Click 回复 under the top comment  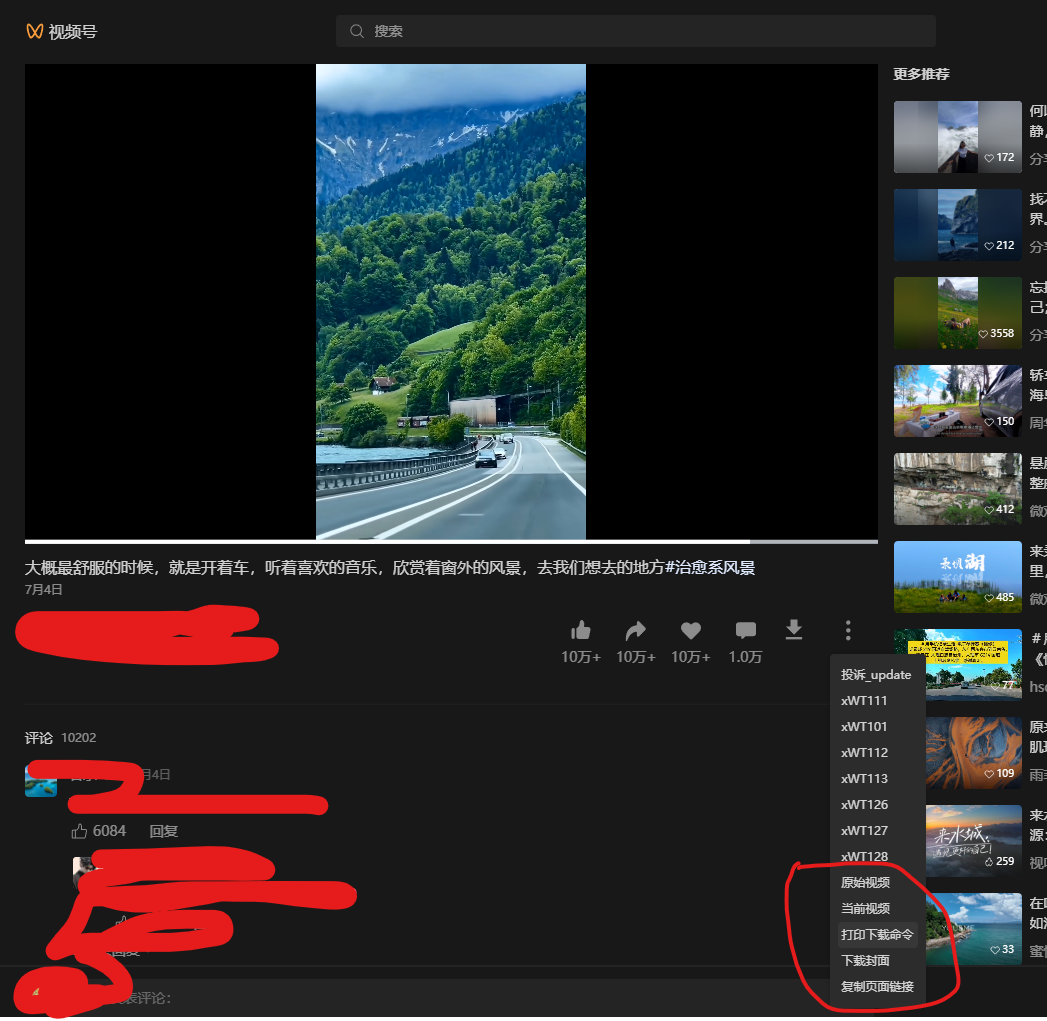[164, 831]
